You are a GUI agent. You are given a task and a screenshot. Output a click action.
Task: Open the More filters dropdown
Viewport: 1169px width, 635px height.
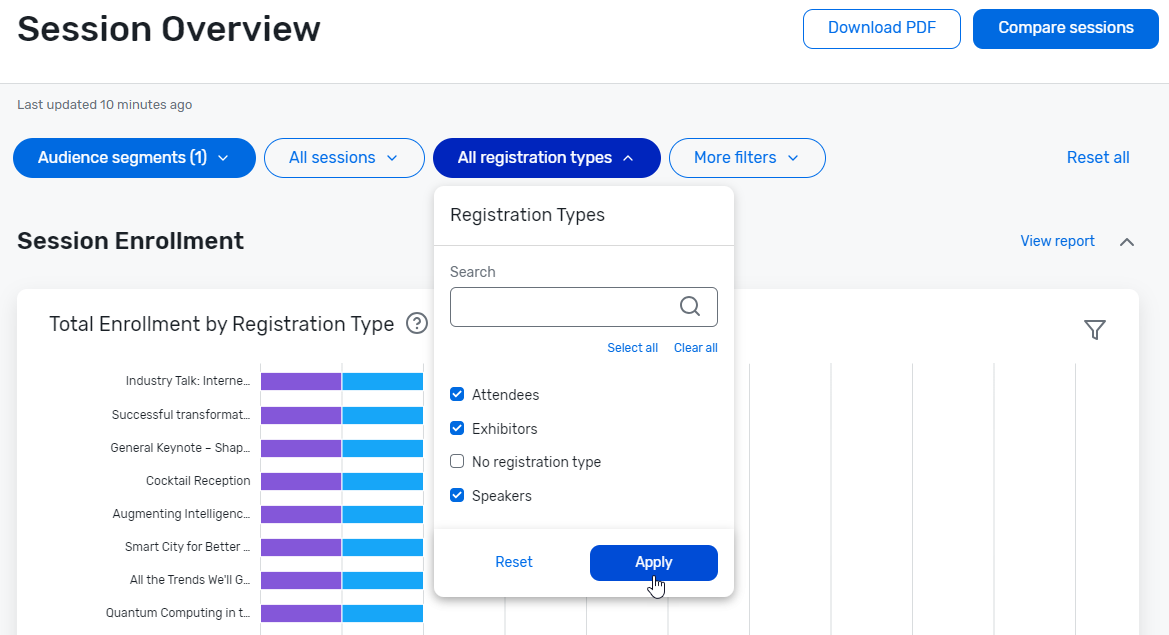click(x=747, y=158)
